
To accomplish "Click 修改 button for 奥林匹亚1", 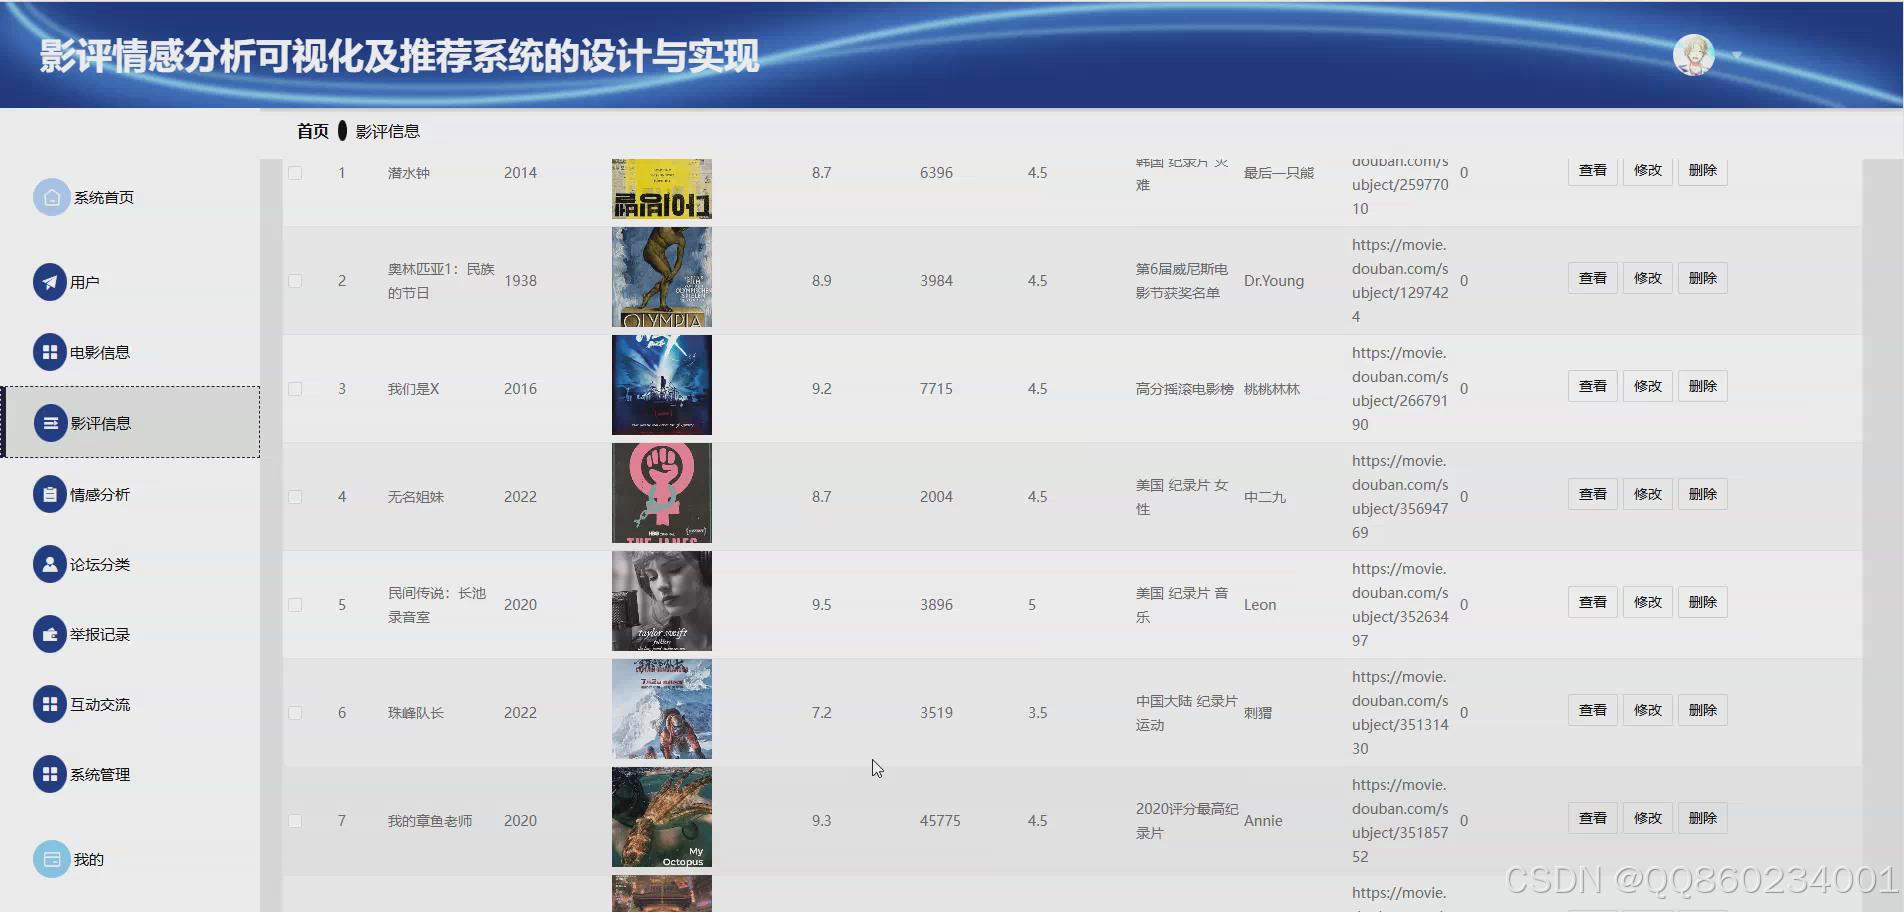I will click(x=1648, y=278).
